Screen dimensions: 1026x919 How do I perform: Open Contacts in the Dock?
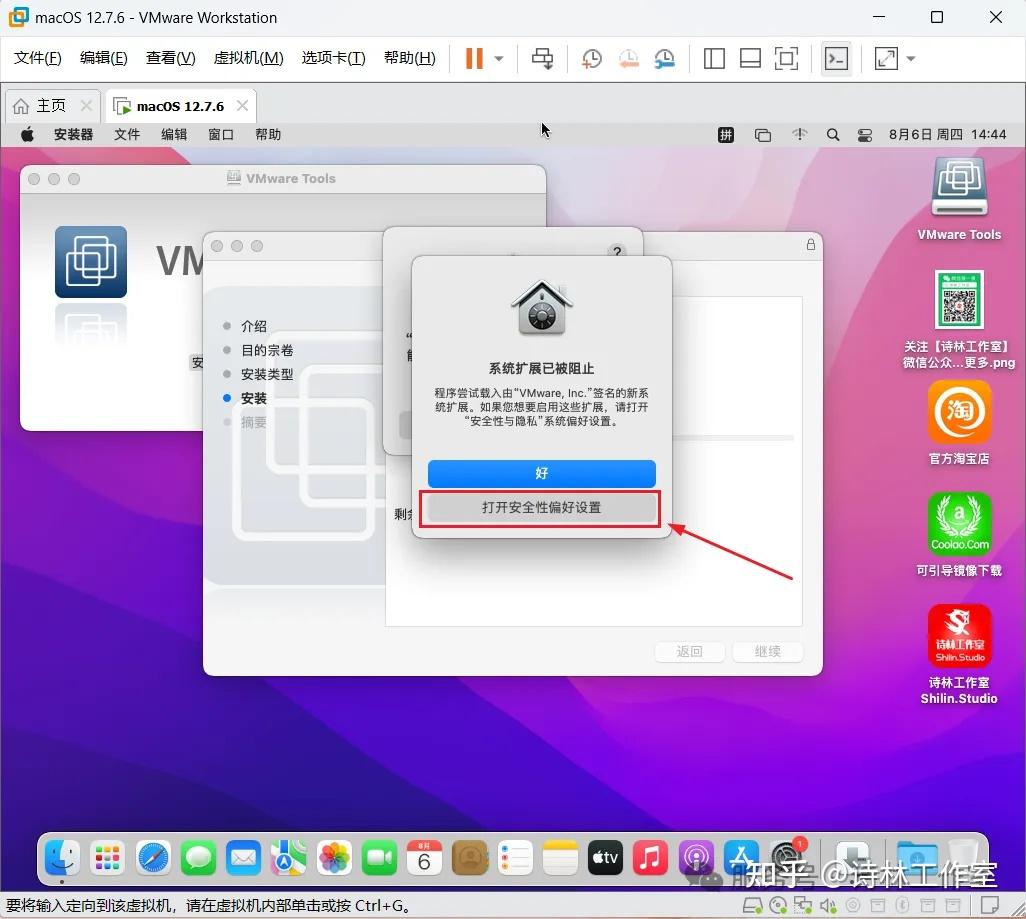coord(470,857)
